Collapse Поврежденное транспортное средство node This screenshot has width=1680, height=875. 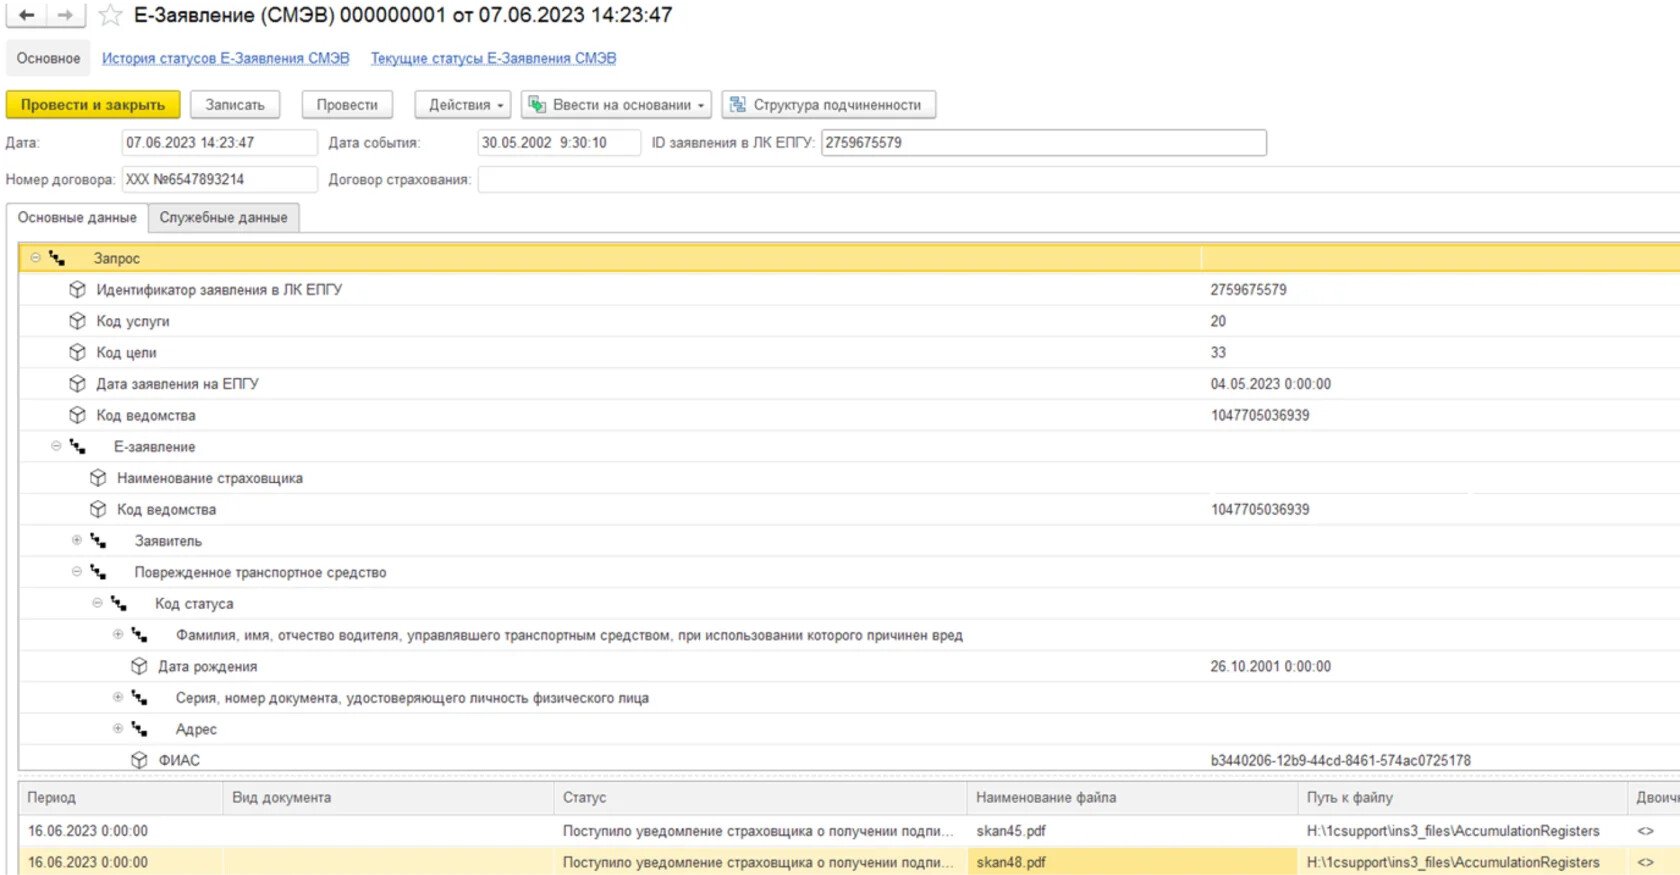(x=77, y=572)
